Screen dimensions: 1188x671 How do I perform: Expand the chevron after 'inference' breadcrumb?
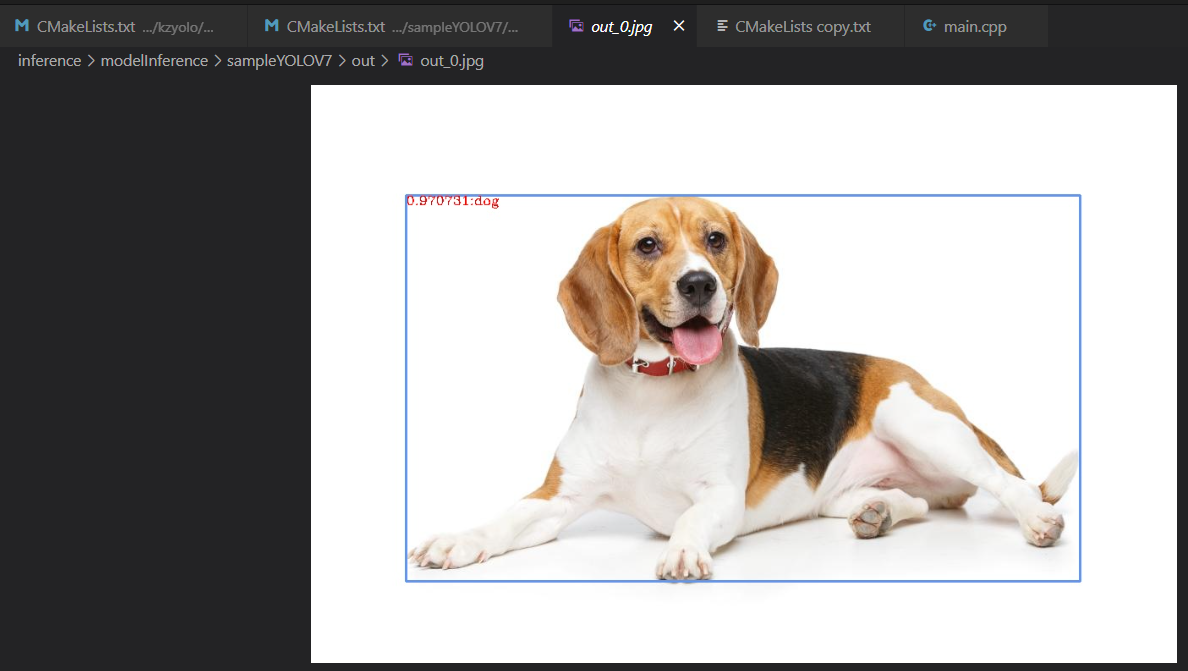91,61
